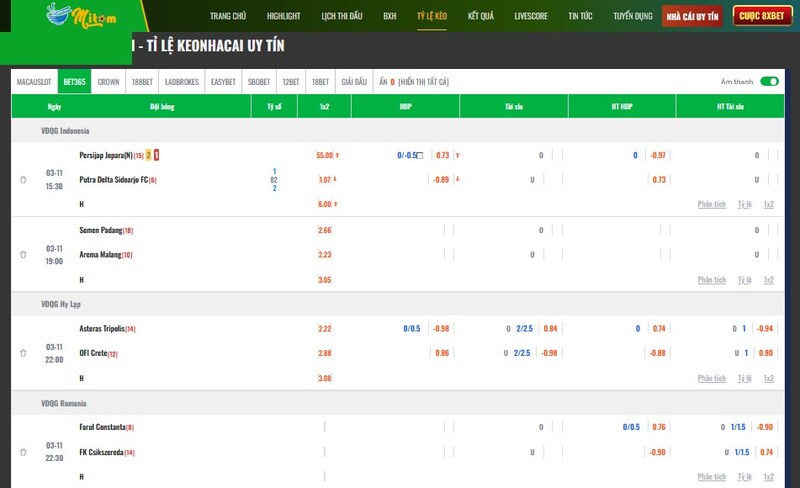800x488 pixels.
Task: Click trash icon for Semen Padang match
Action: click(23, 255)
